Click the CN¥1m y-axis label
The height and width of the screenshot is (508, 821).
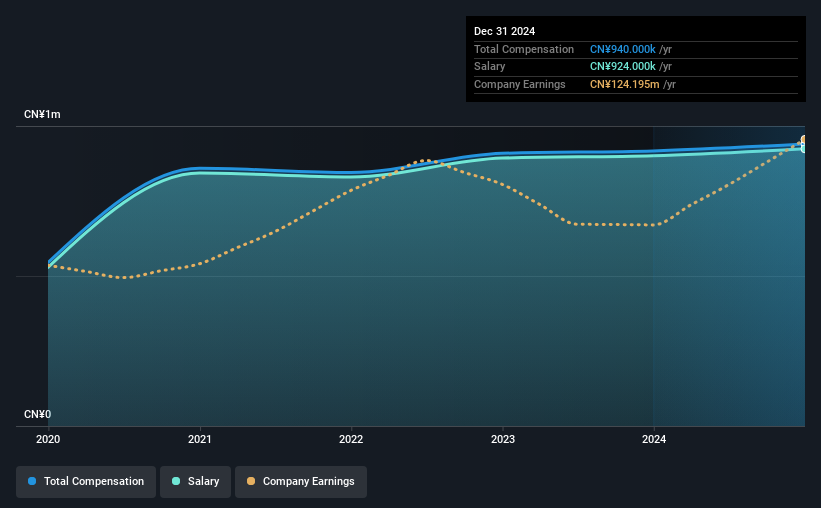pyautogui.click(x=42, y=114)
